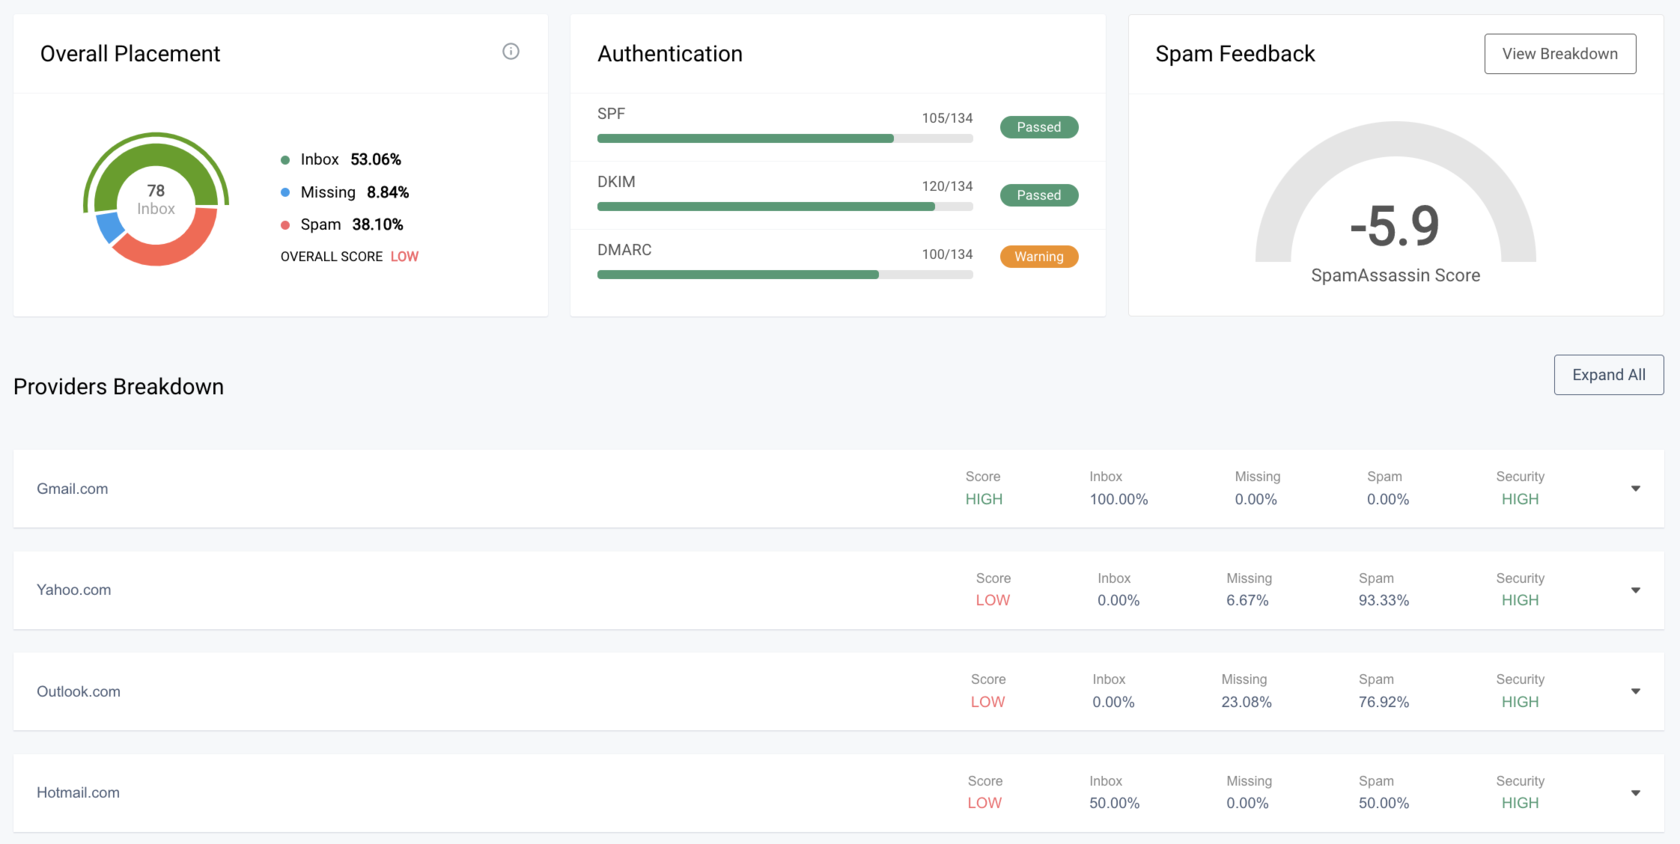This screenshot has height=844, width=1680.
Task: Select the Yahoo.com provider name
Action: (74, 590)
